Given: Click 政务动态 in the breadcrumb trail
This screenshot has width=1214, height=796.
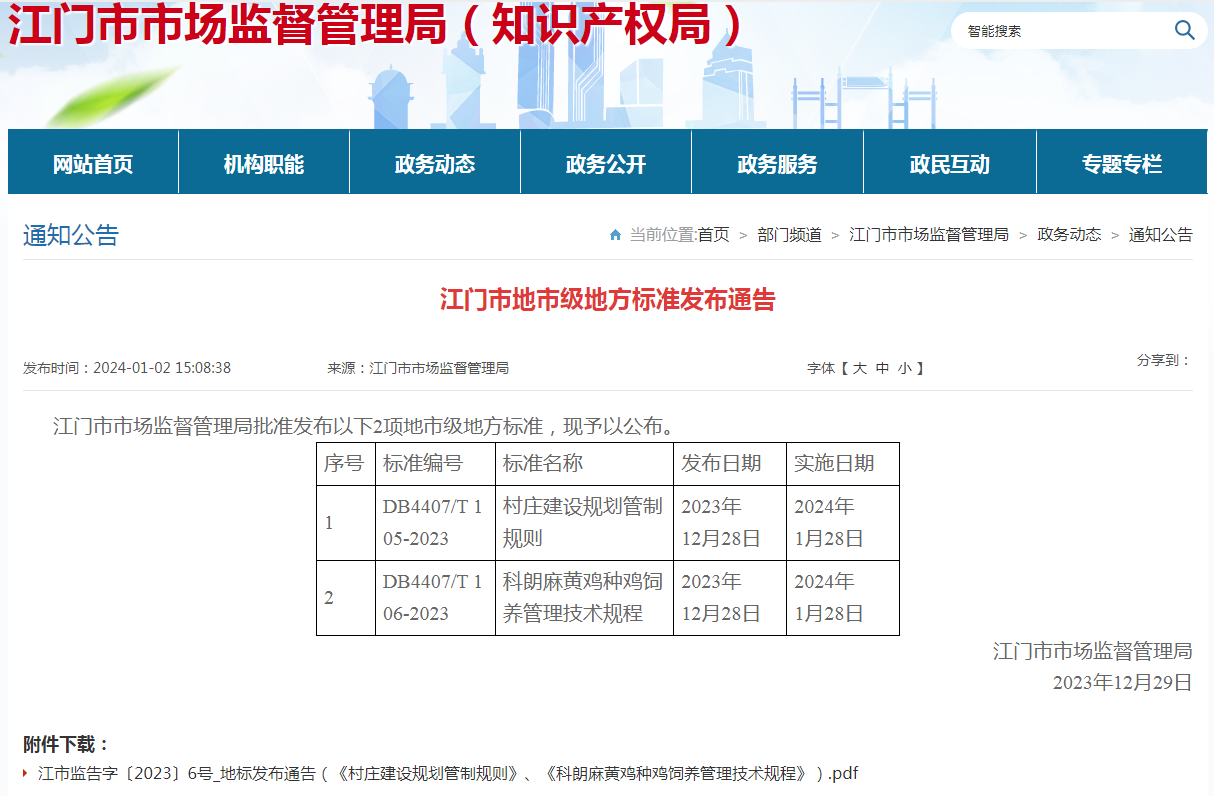Looking at the screenshot, I should pos(1069,235).
